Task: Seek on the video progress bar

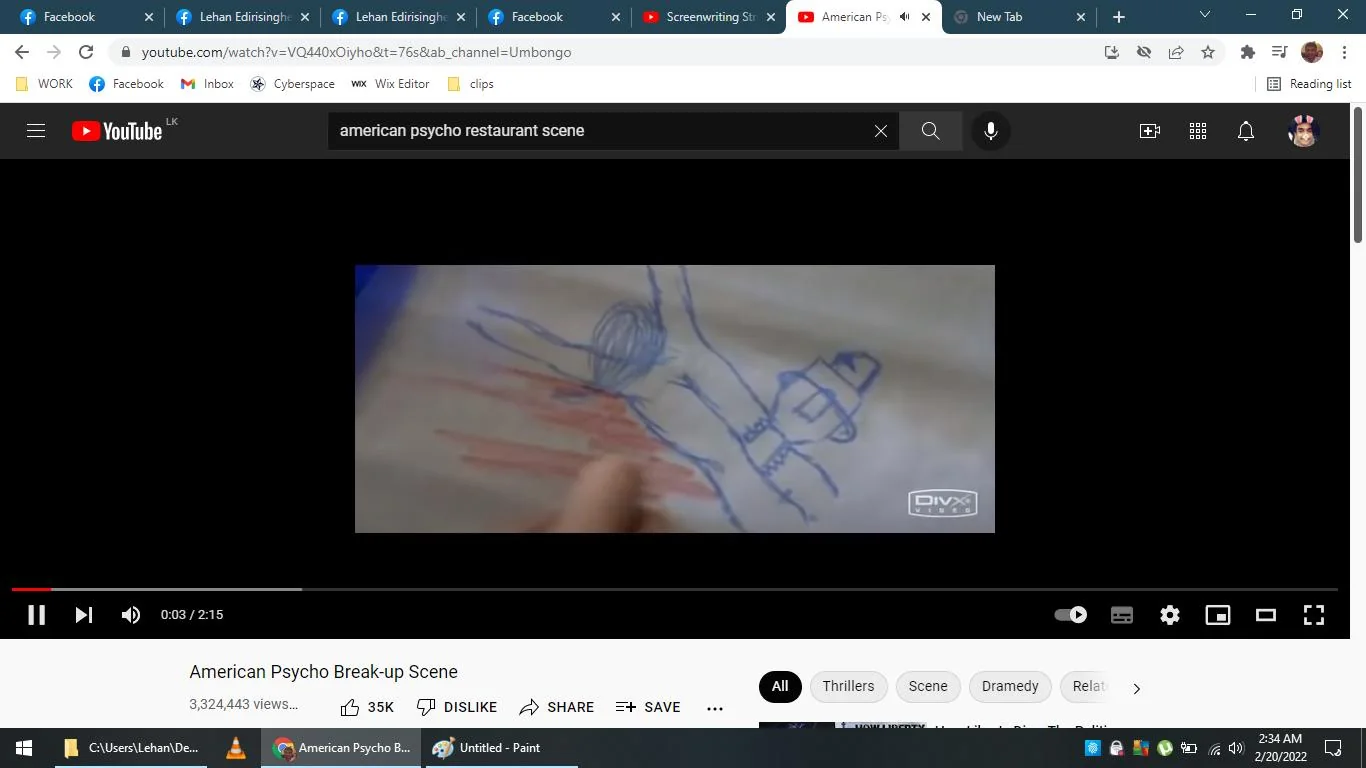Action: click(x=675, y=589)
